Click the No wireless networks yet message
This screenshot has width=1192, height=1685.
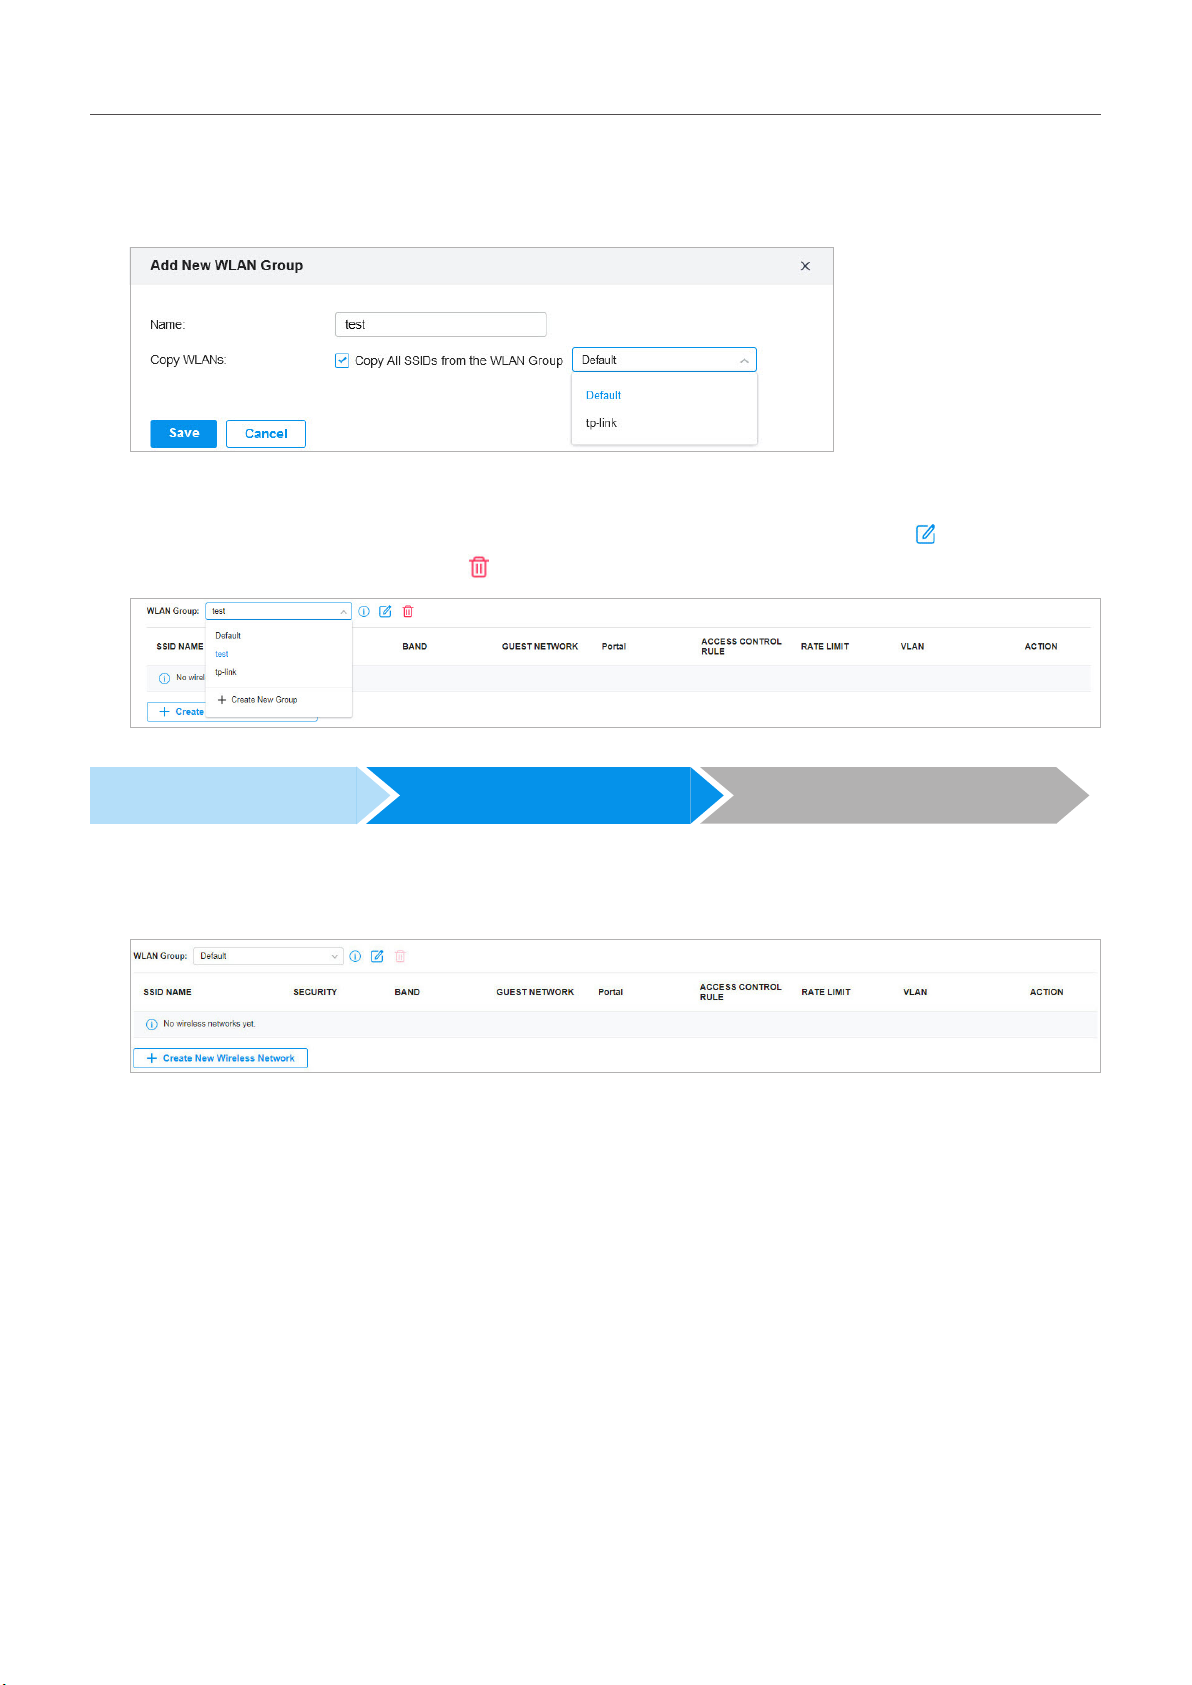[209, 1024]
